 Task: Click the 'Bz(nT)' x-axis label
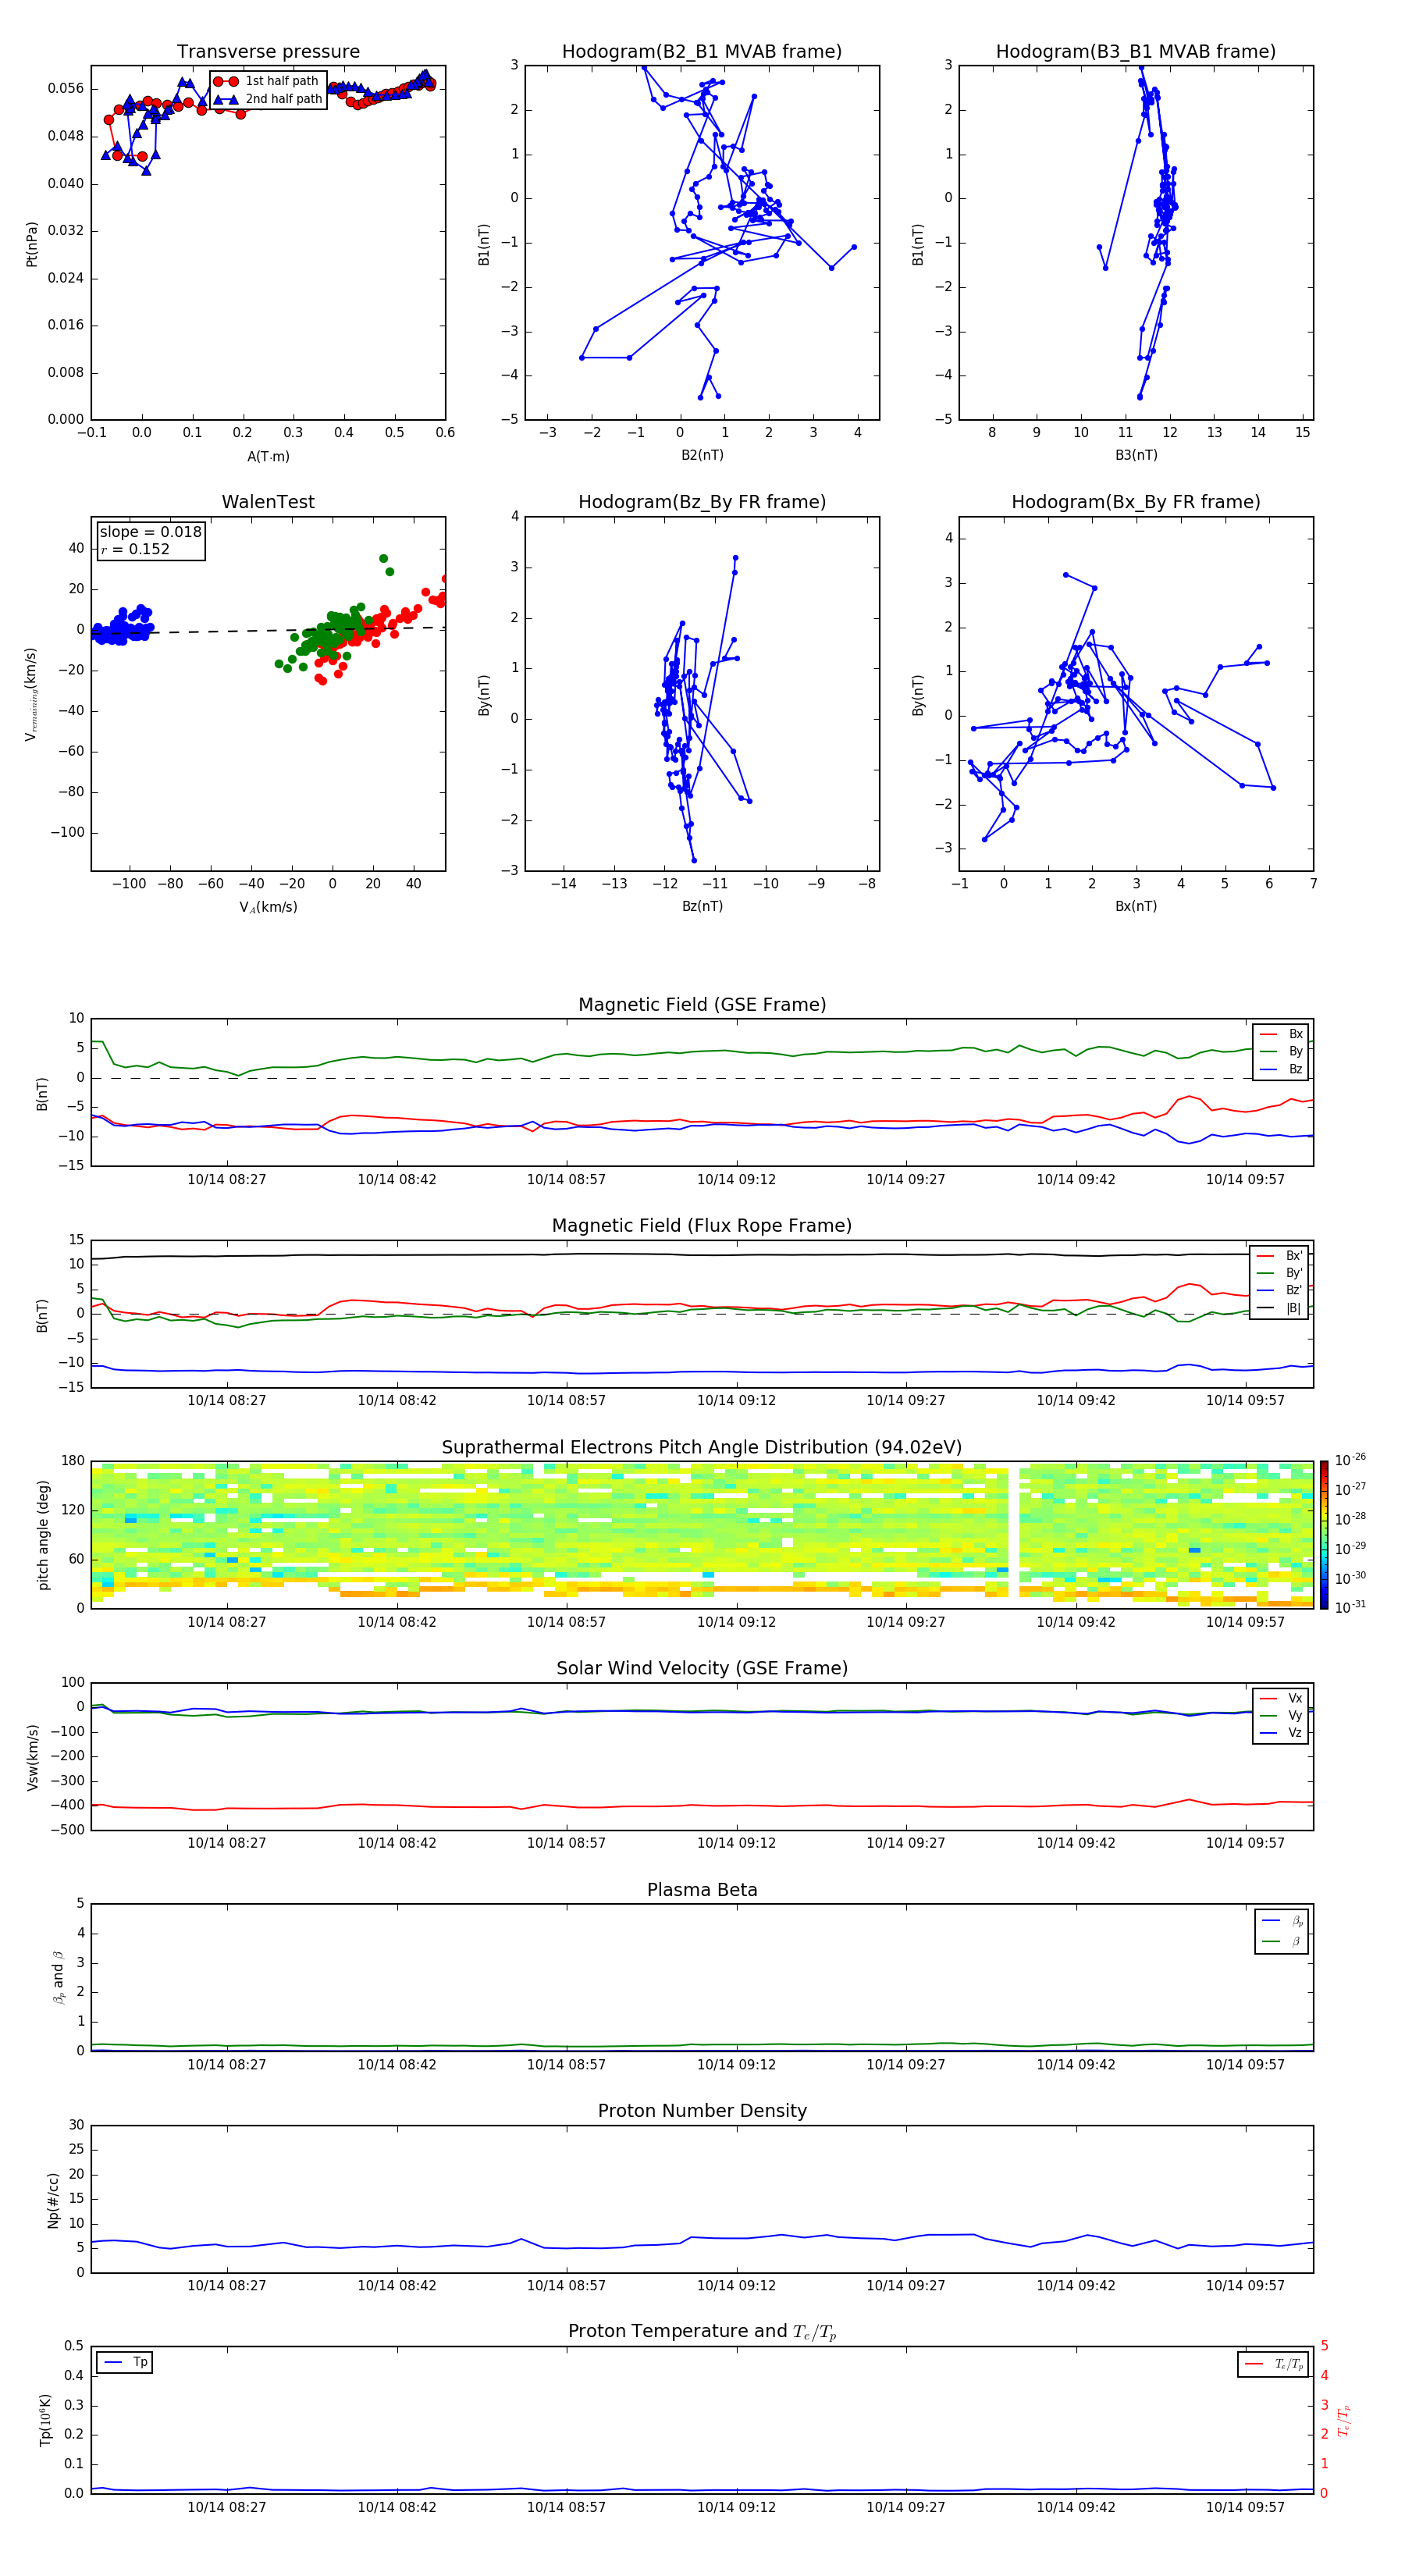702,906
